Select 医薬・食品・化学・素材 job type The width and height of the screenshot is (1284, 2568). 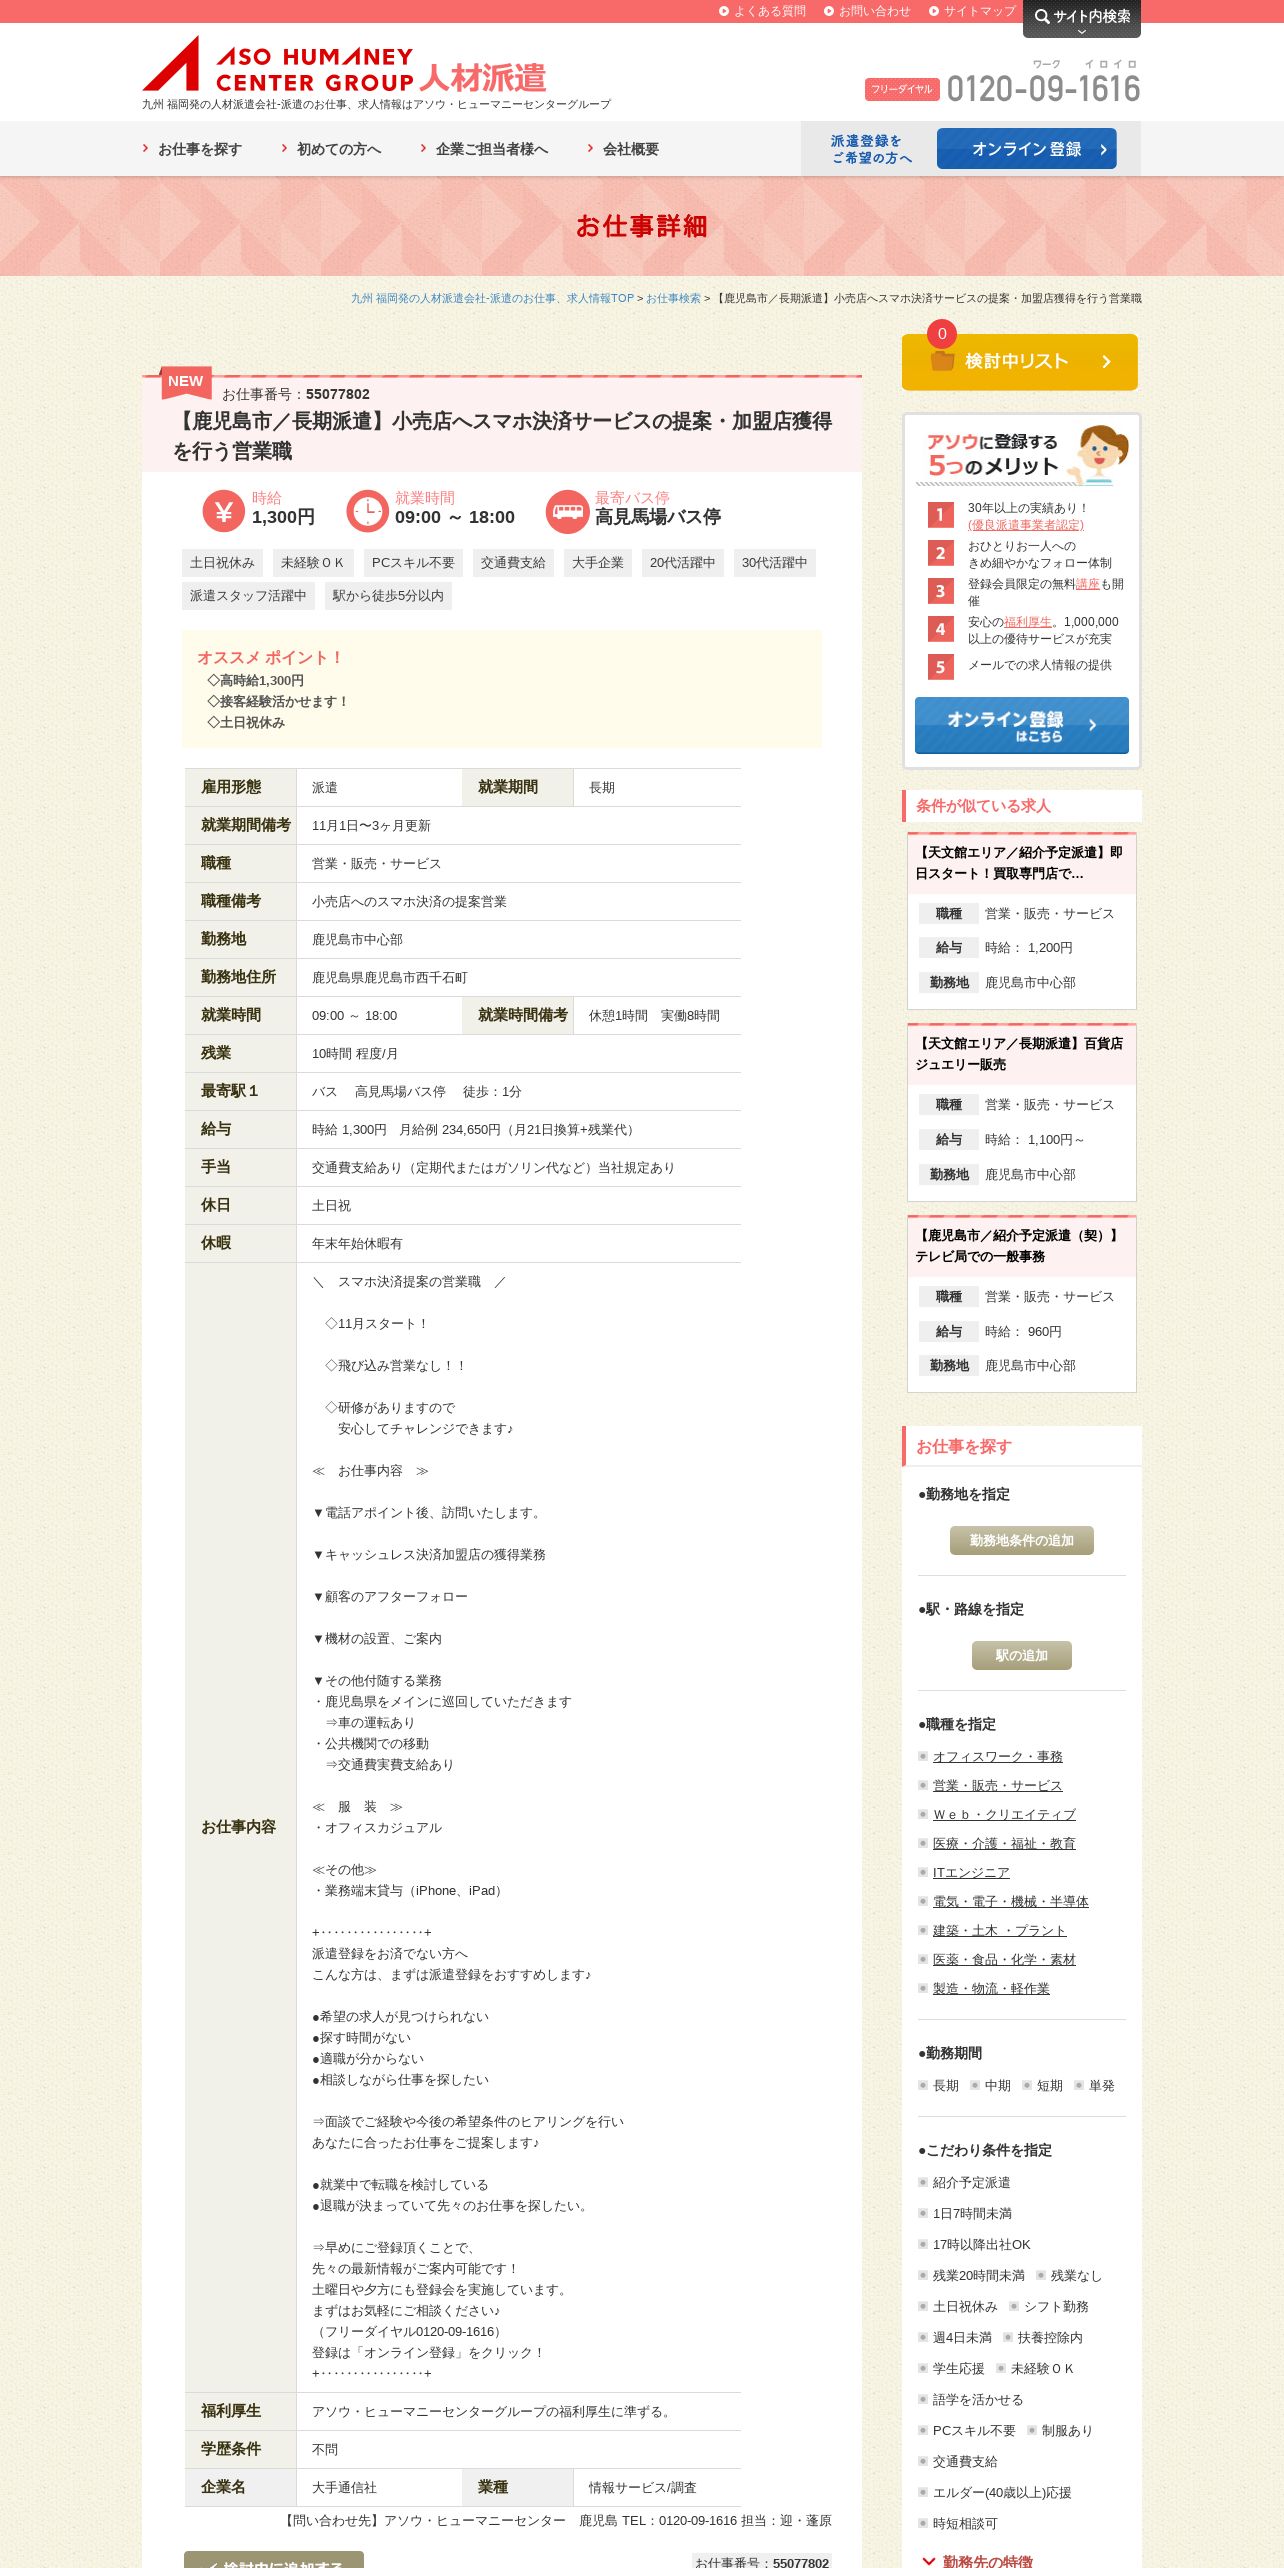[x=1004, y=1959]
